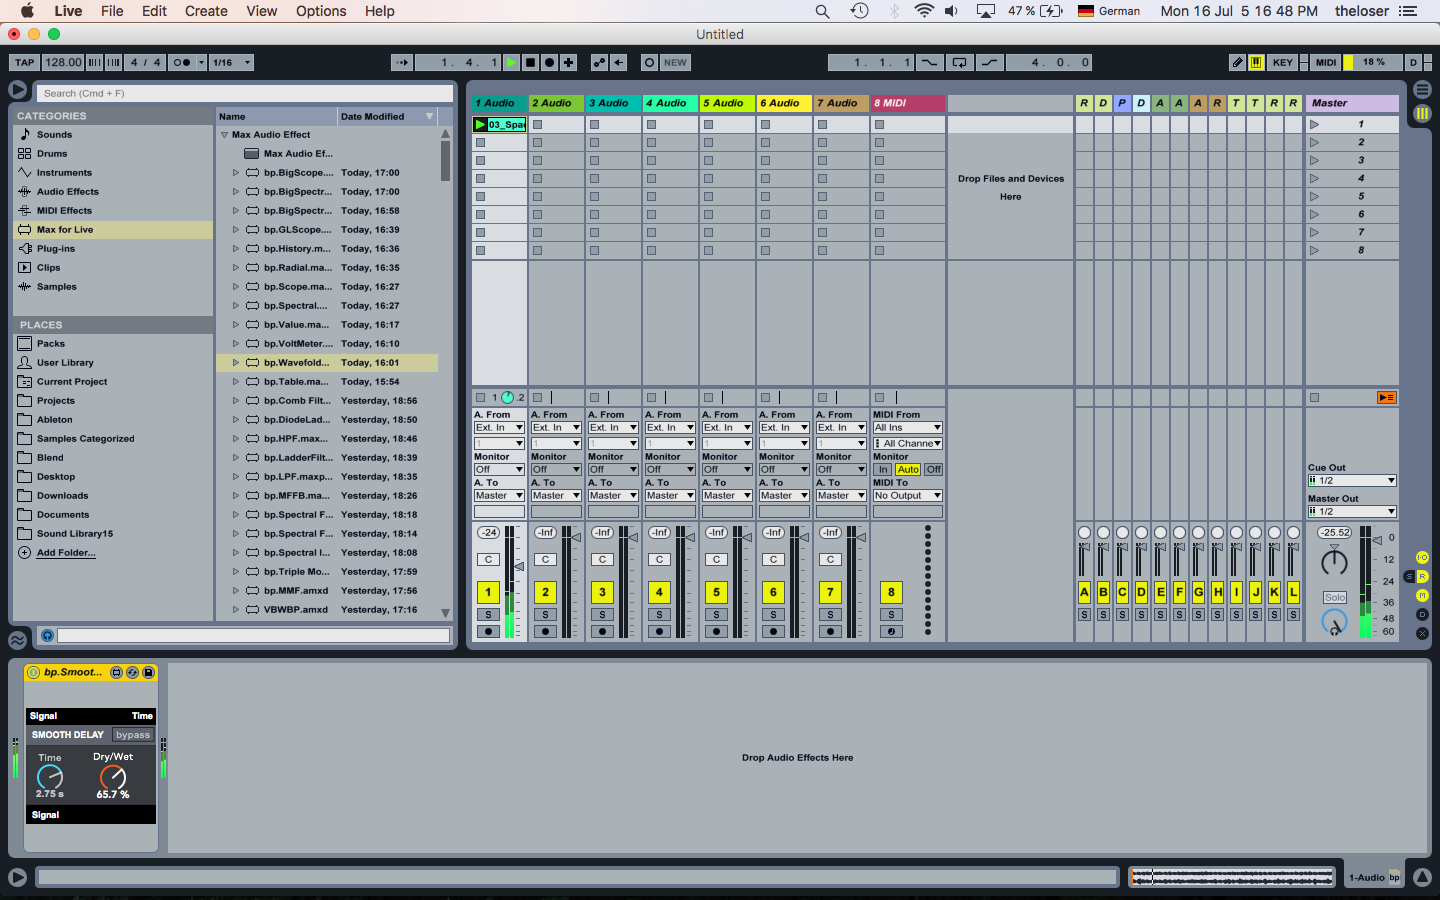
Task: Open the Options menu
Action: [x=321, y=11]
